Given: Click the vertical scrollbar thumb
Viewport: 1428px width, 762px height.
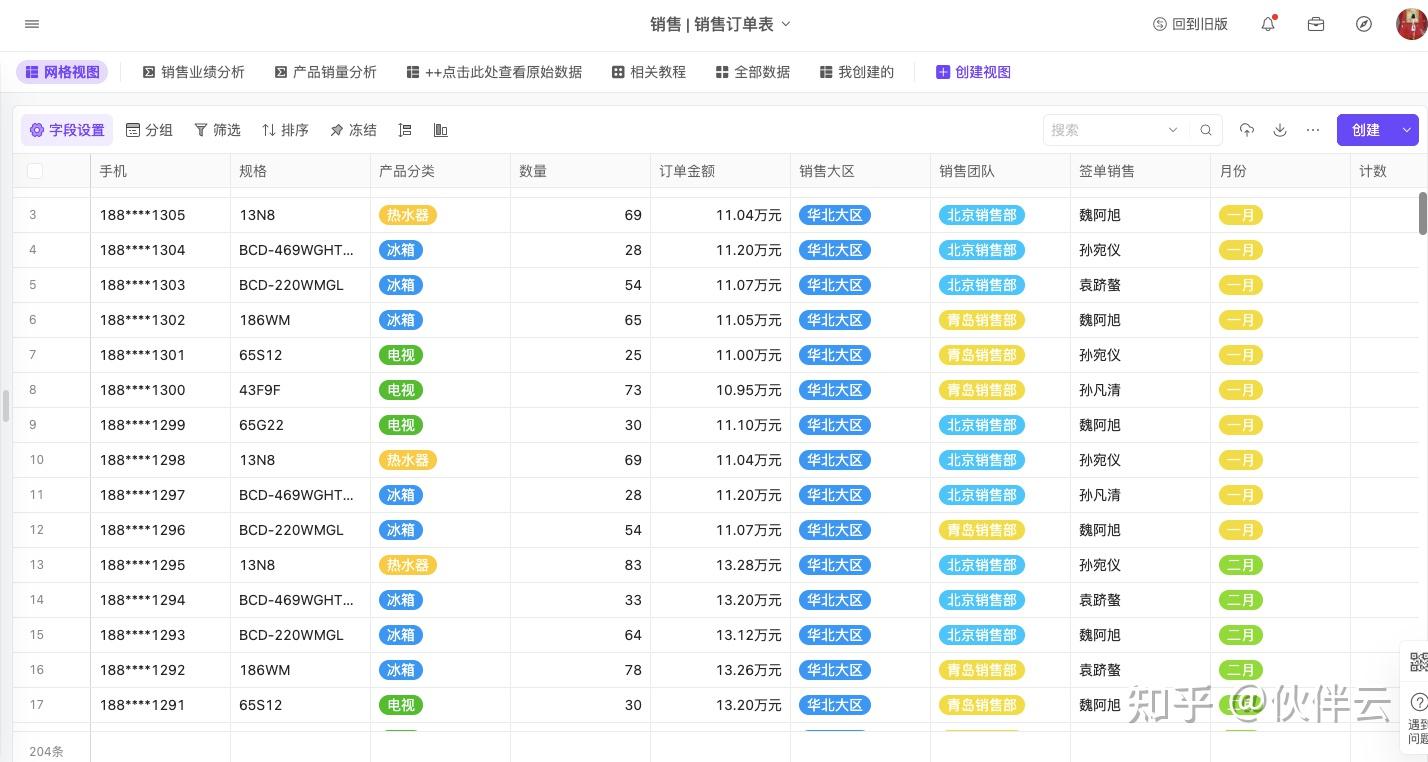Looking at the screenshot, I should click(x=1423, y=213).
